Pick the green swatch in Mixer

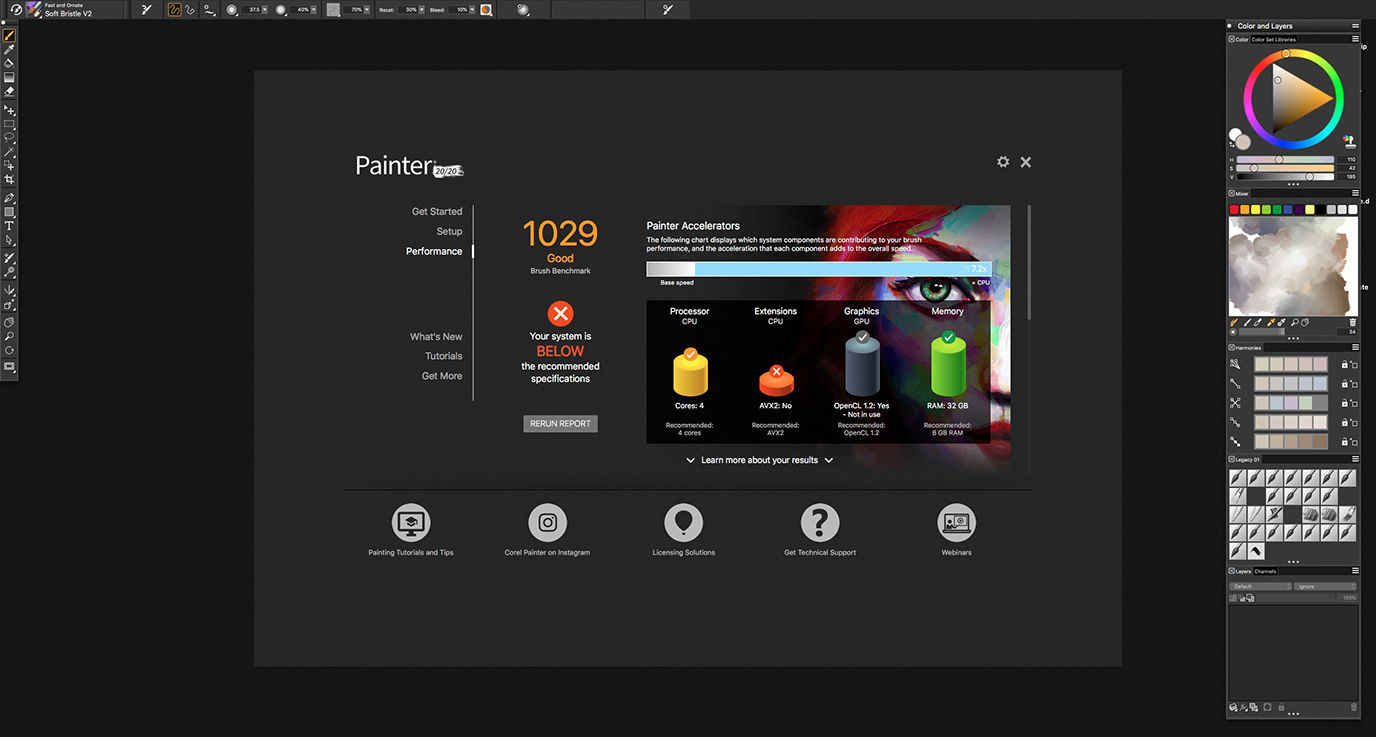(x=1277, y=210)
